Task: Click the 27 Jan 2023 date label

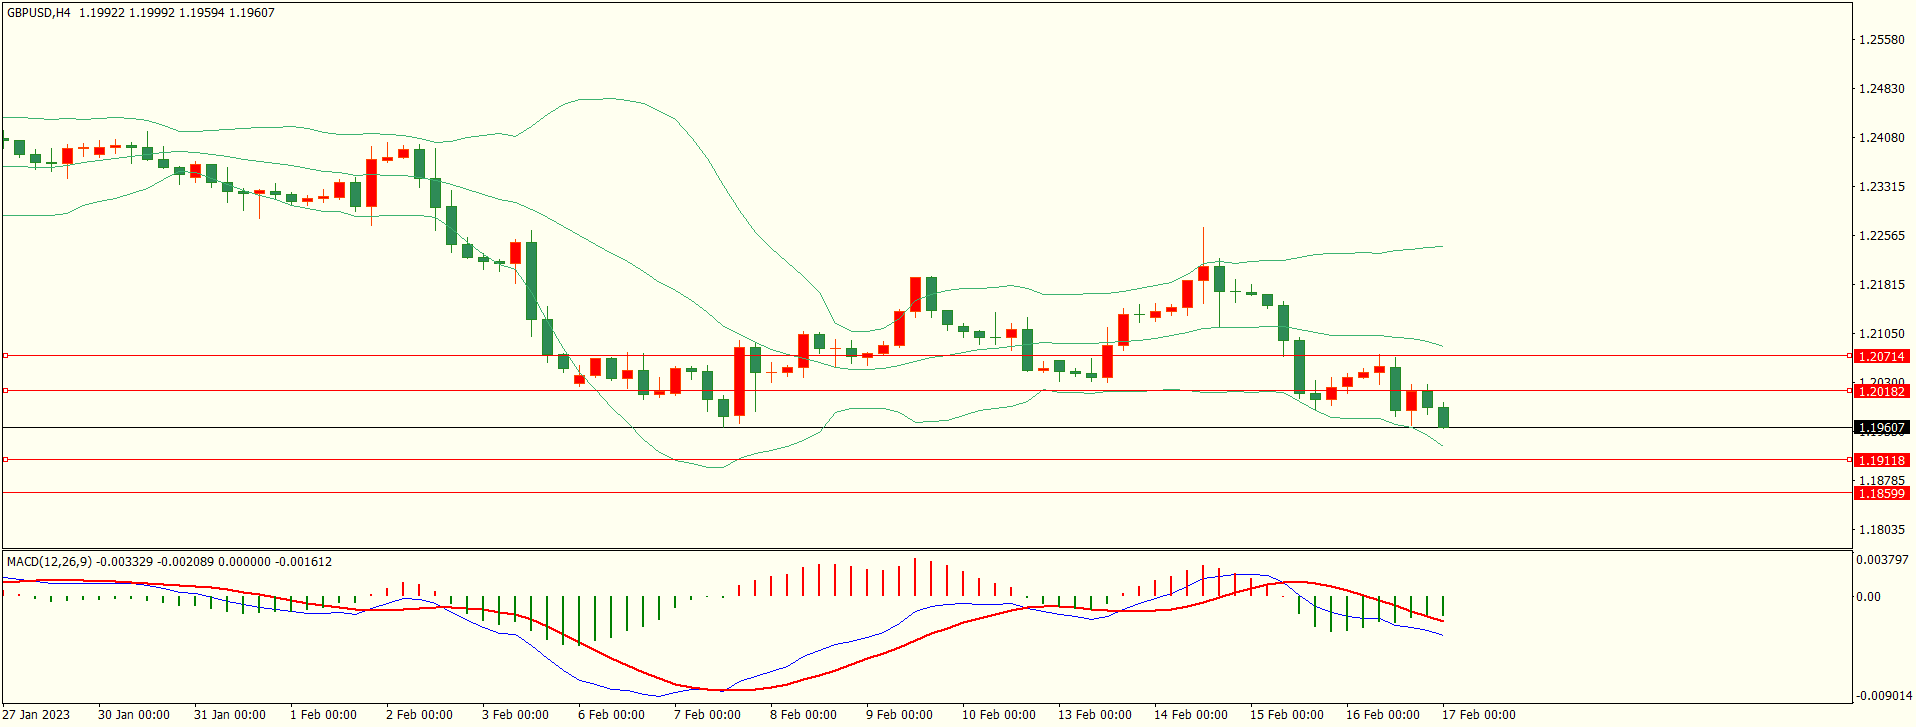Action: 37,714
